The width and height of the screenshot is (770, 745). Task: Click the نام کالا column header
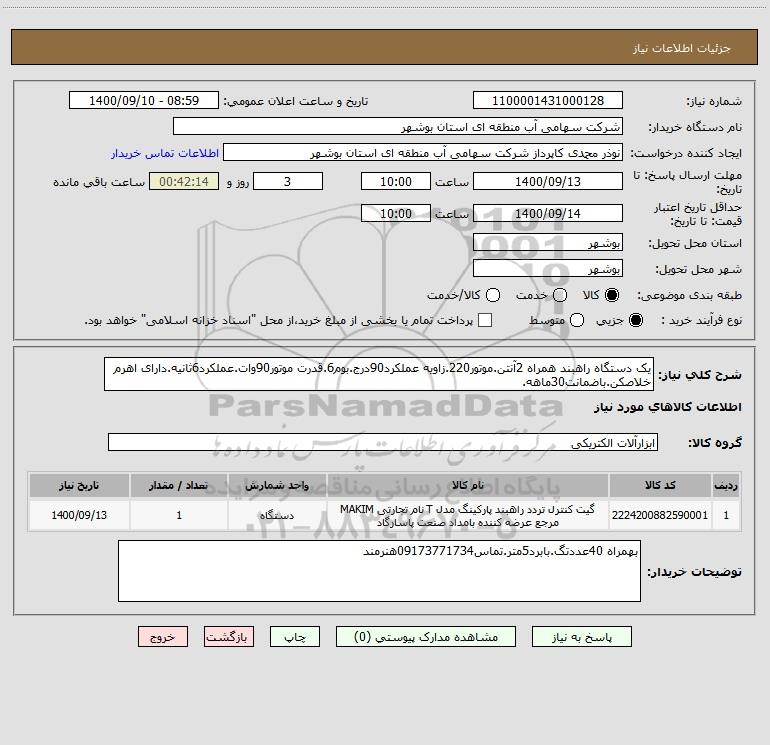(468, 485)
